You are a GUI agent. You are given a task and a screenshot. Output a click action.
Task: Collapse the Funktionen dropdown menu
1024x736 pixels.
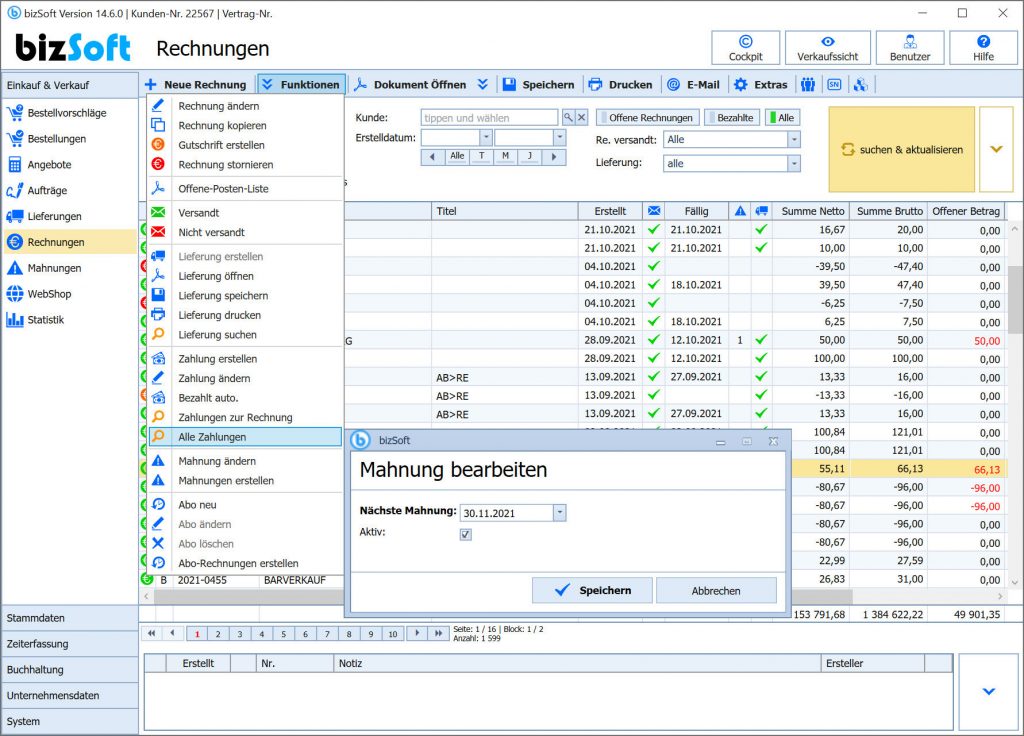click(x=301, y=84)
